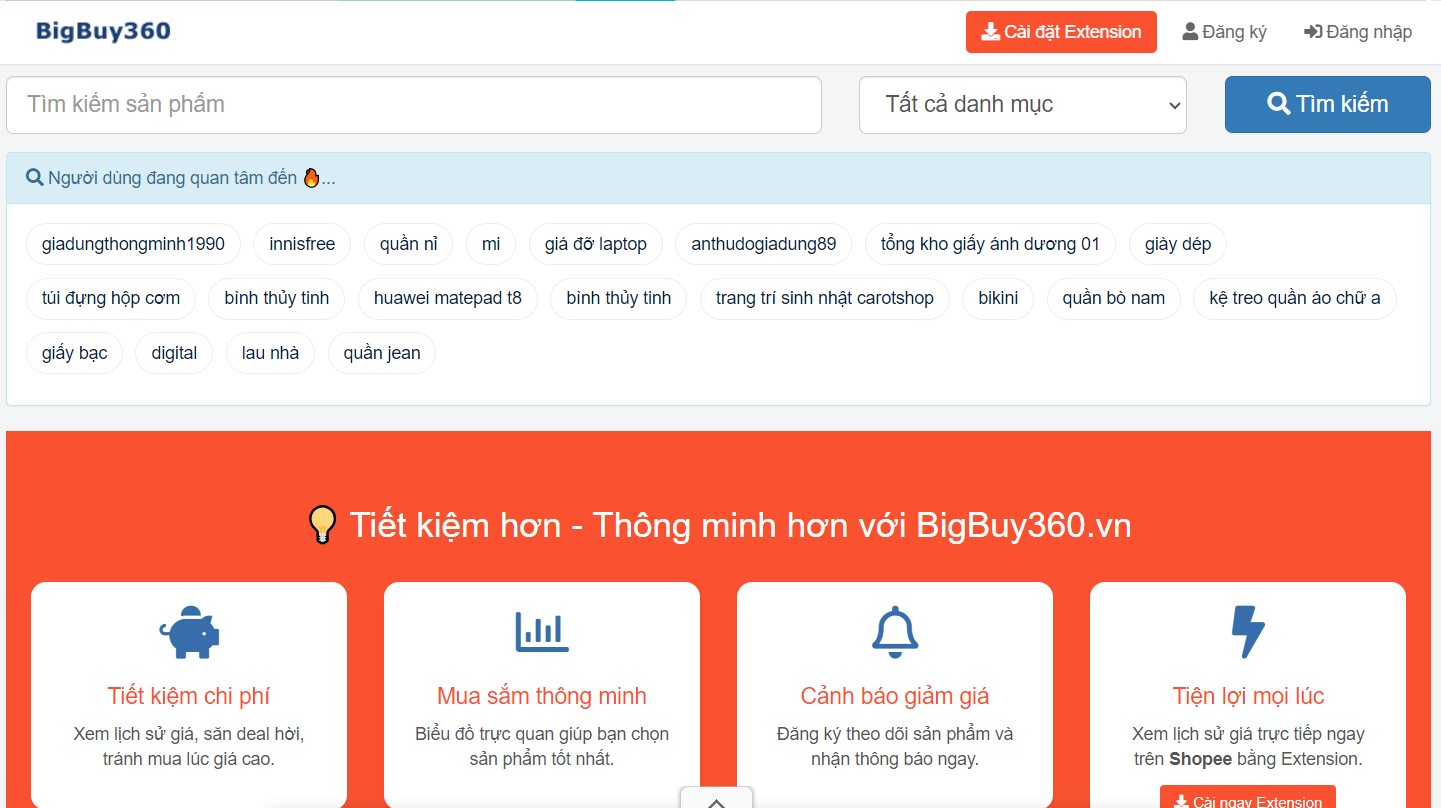This screenshot has height=808, width=1441.
Task: Click the bell alert icon
Action: [x=895, y=632]
